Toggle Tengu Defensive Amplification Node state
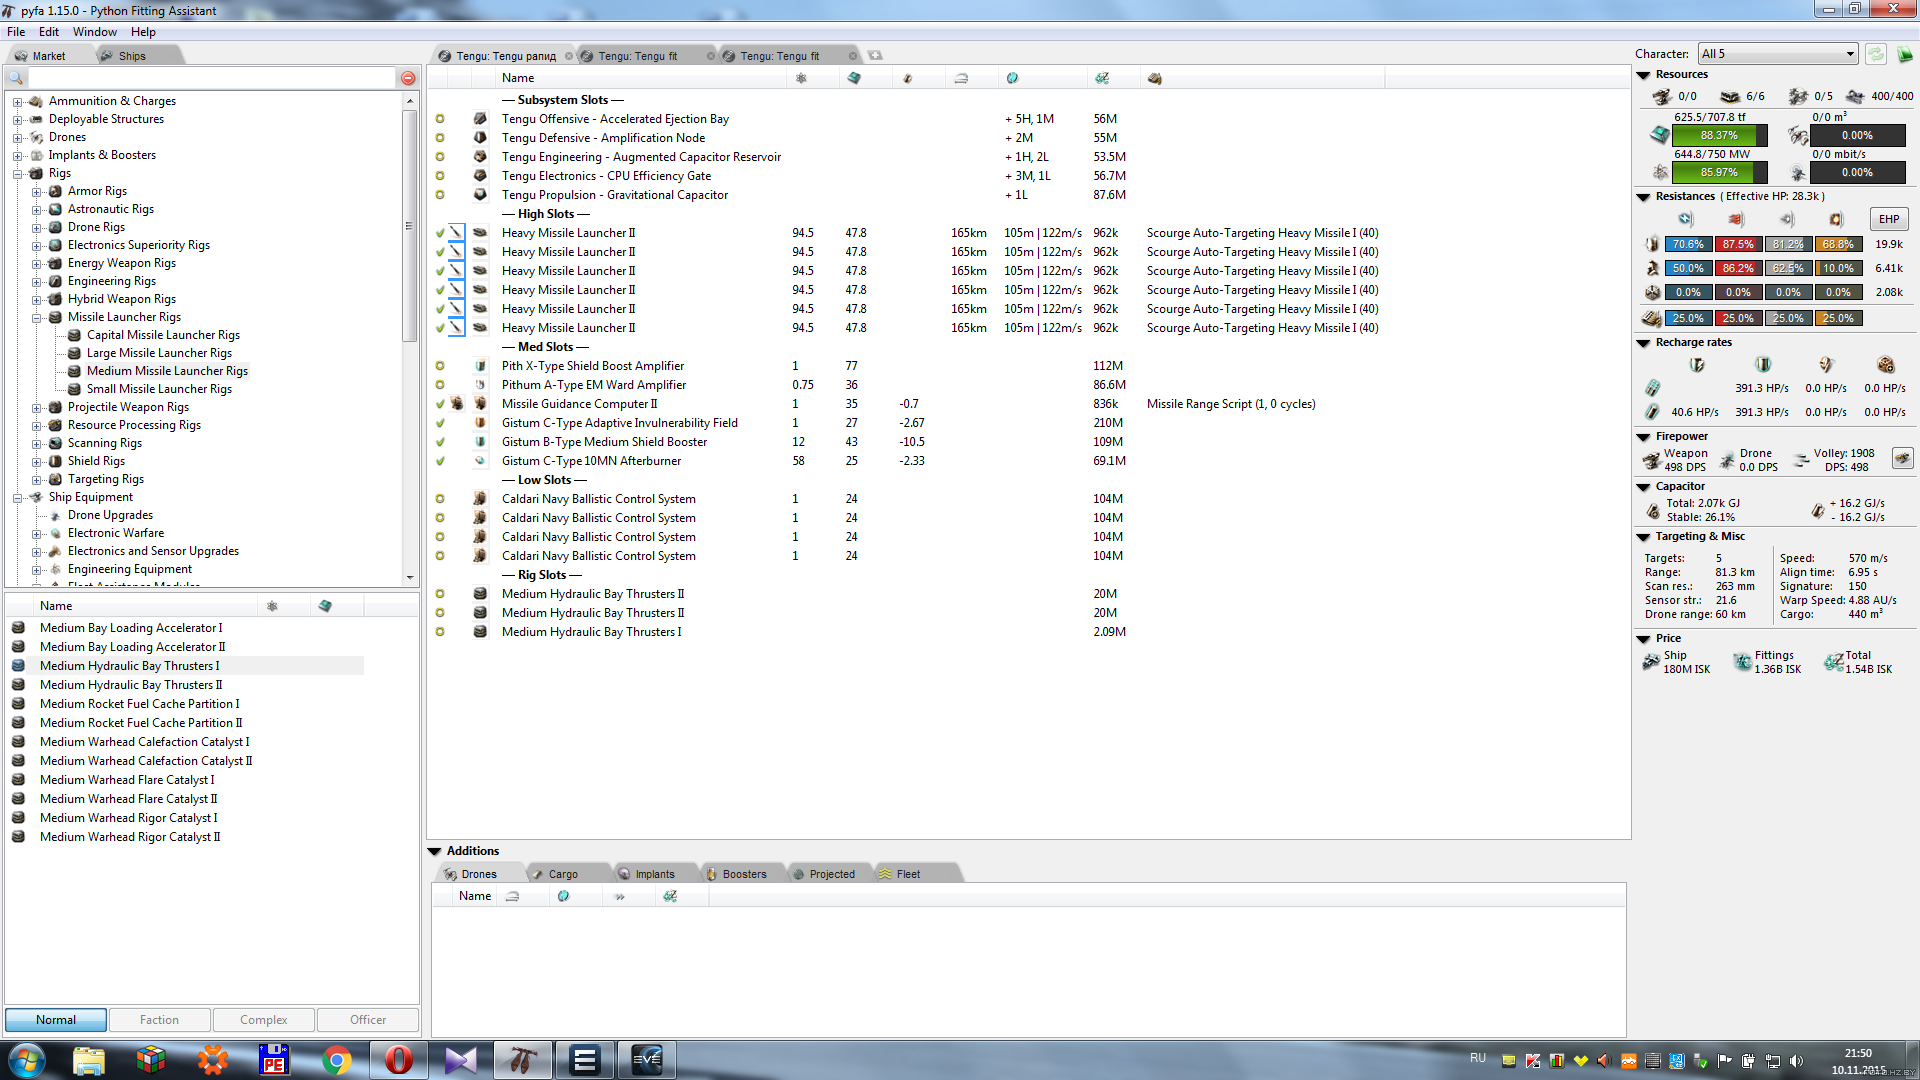 click(440, 138)
